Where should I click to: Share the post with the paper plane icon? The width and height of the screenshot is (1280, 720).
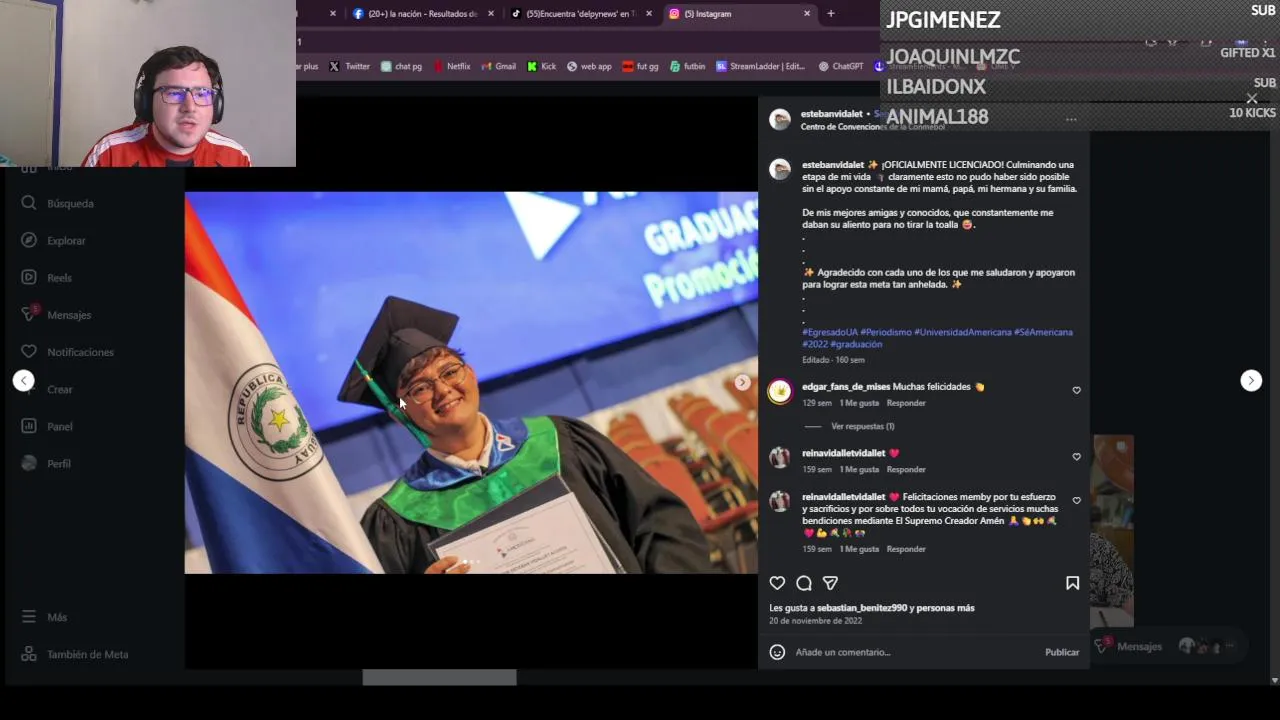[x=830, y=583]
